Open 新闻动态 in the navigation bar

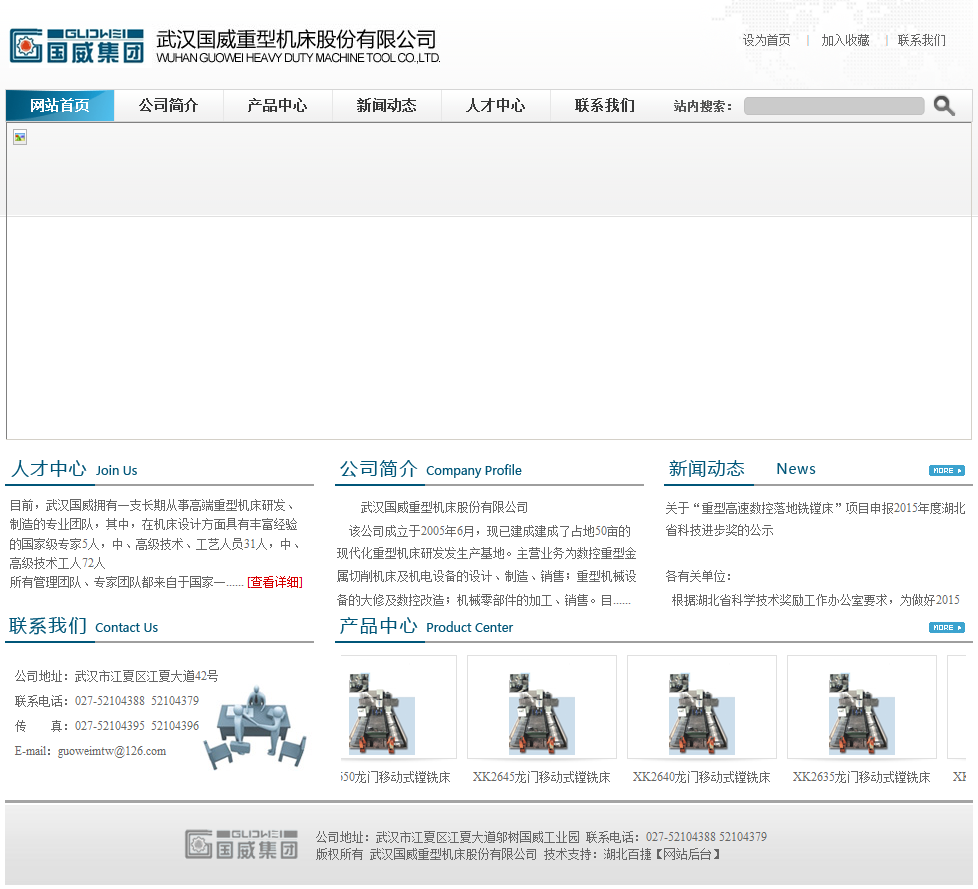pyautogui.click(x=386, y=106)
